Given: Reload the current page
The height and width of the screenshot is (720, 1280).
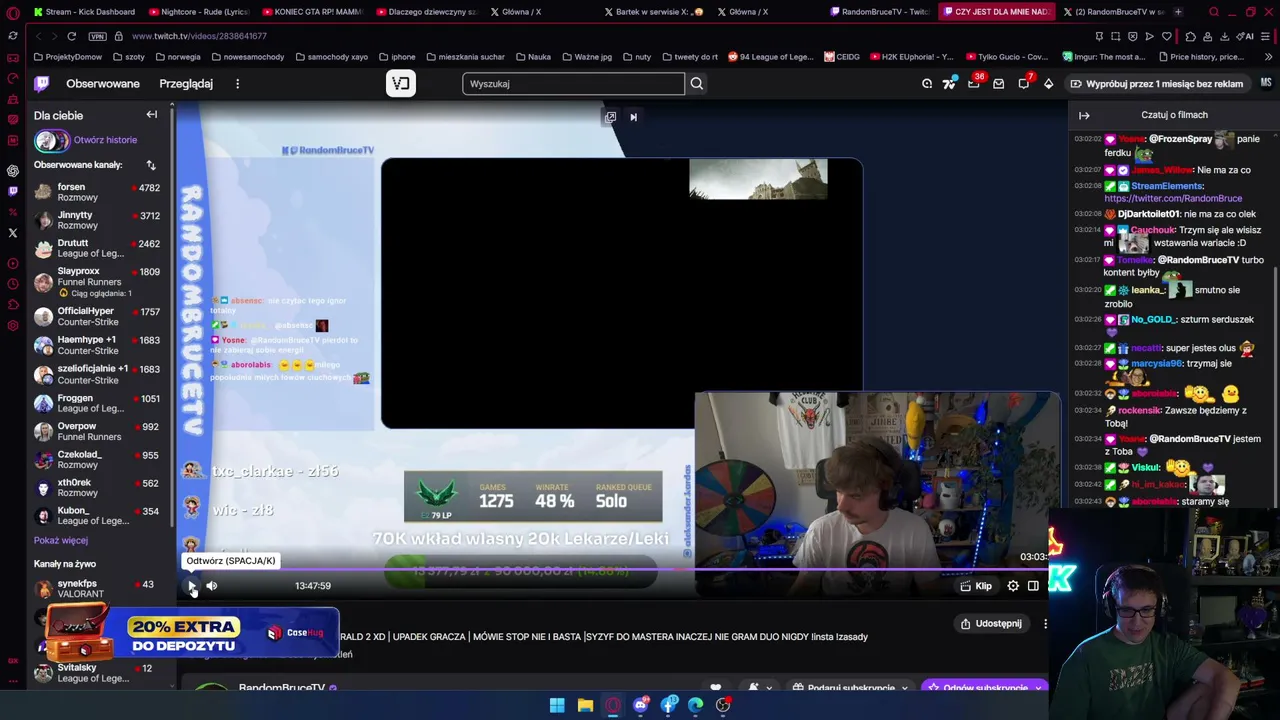Looking at the screenshot, I should [x=72, y=36].
